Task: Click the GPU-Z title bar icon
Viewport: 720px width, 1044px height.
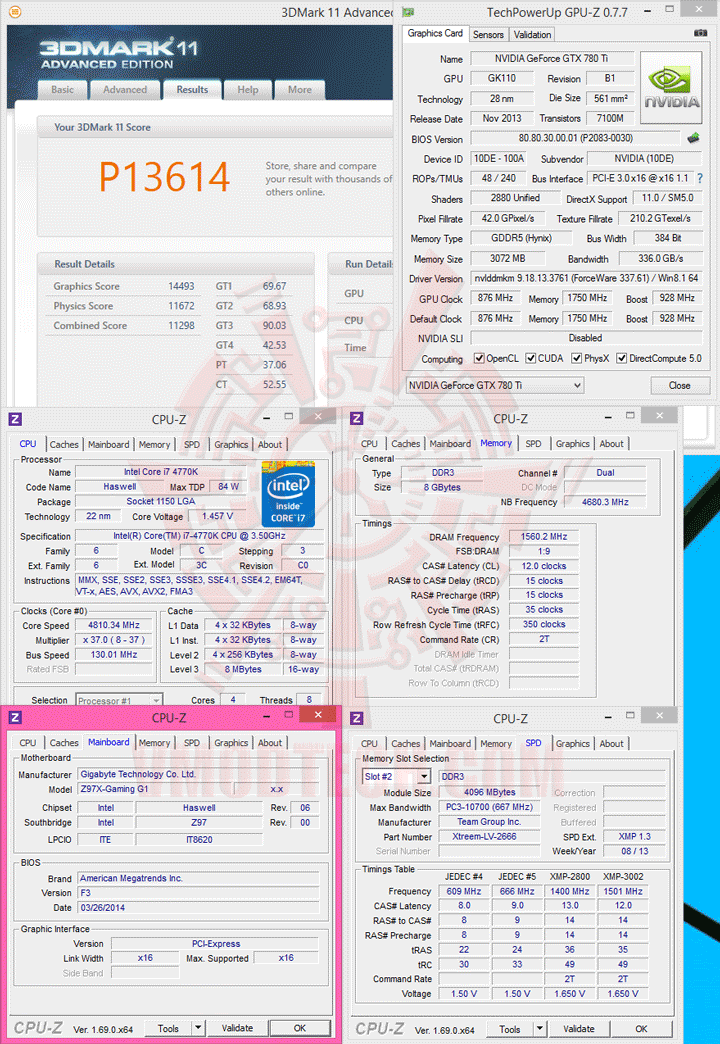Action: [408, 12]
